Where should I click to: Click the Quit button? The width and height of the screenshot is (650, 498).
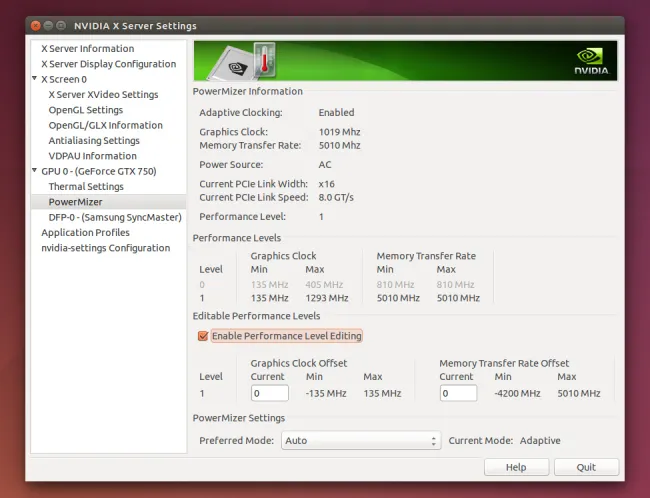(x=586, y=467)
